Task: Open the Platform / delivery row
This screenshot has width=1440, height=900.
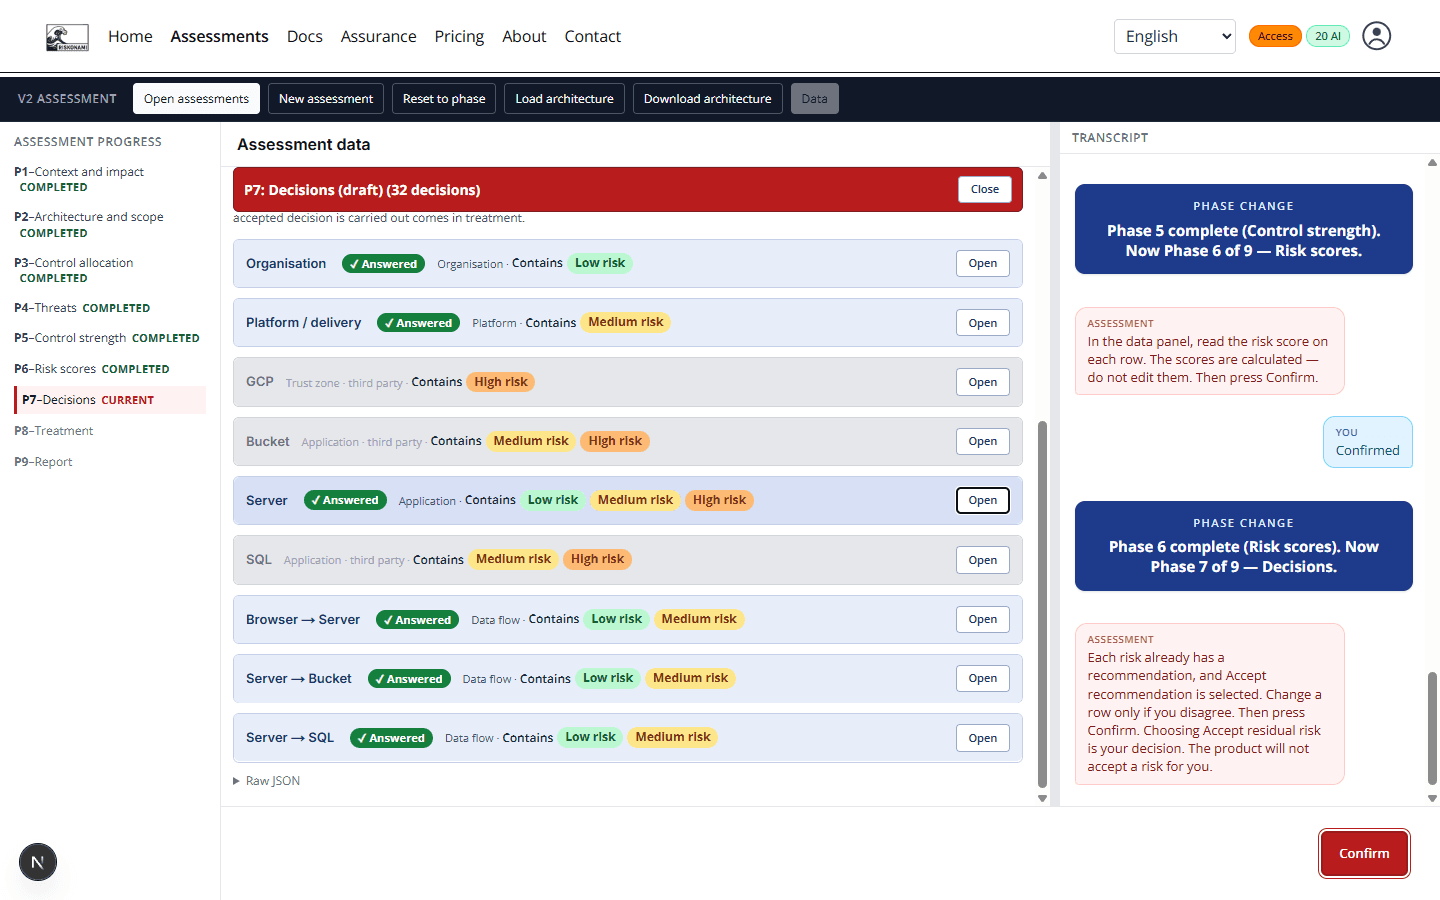Action: [983, 323]
